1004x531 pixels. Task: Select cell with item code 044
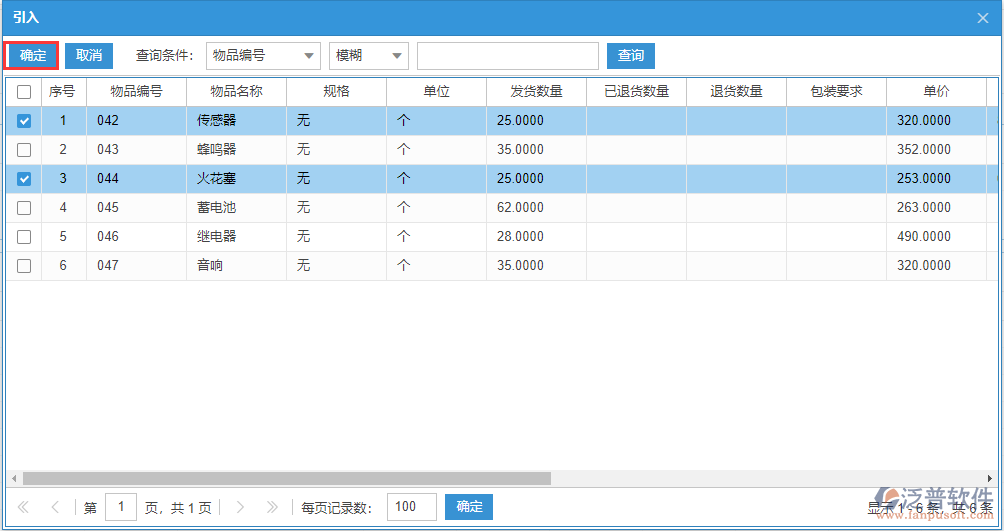[136, 179]
